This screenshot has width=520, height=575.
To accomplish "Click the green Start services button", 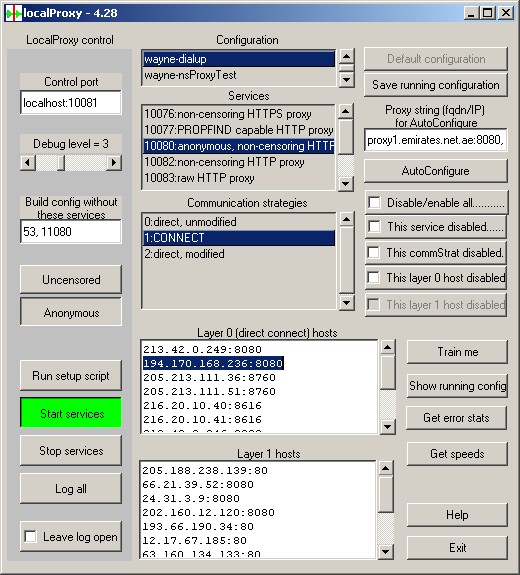I will pos(71,414).
